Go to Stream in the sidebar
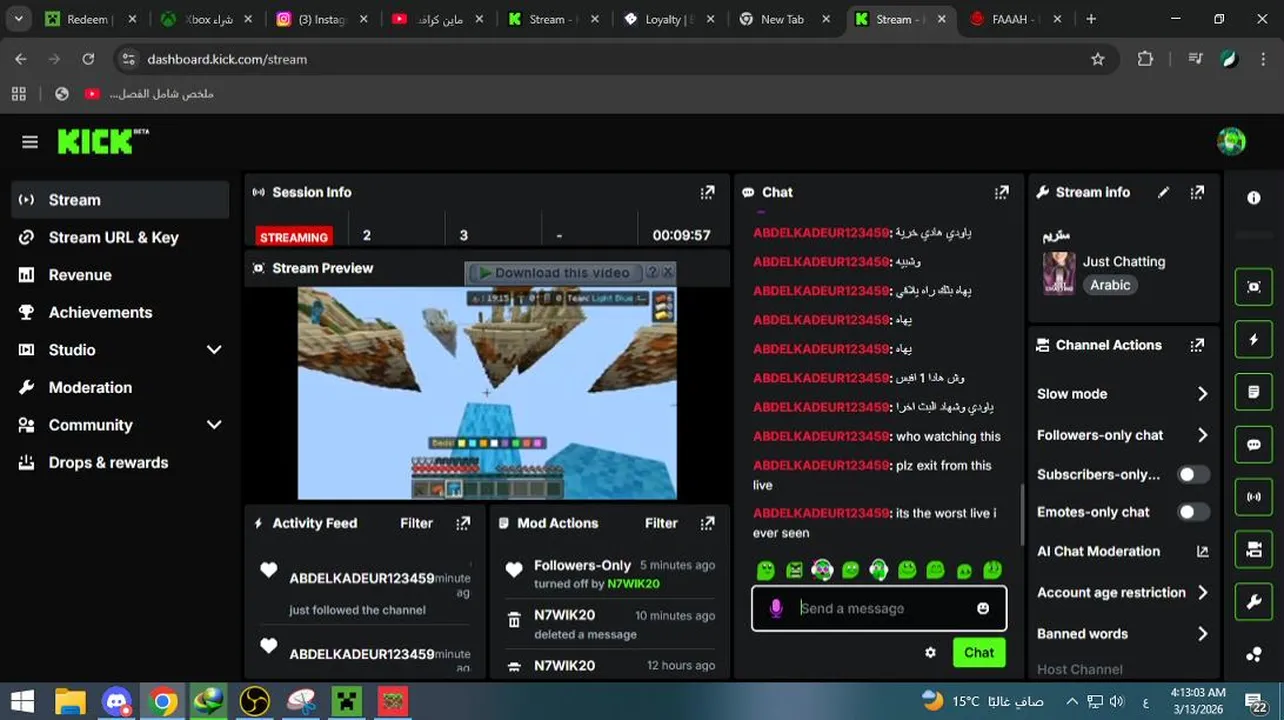This screenshot has width=1284, height=720. [120, 200]
